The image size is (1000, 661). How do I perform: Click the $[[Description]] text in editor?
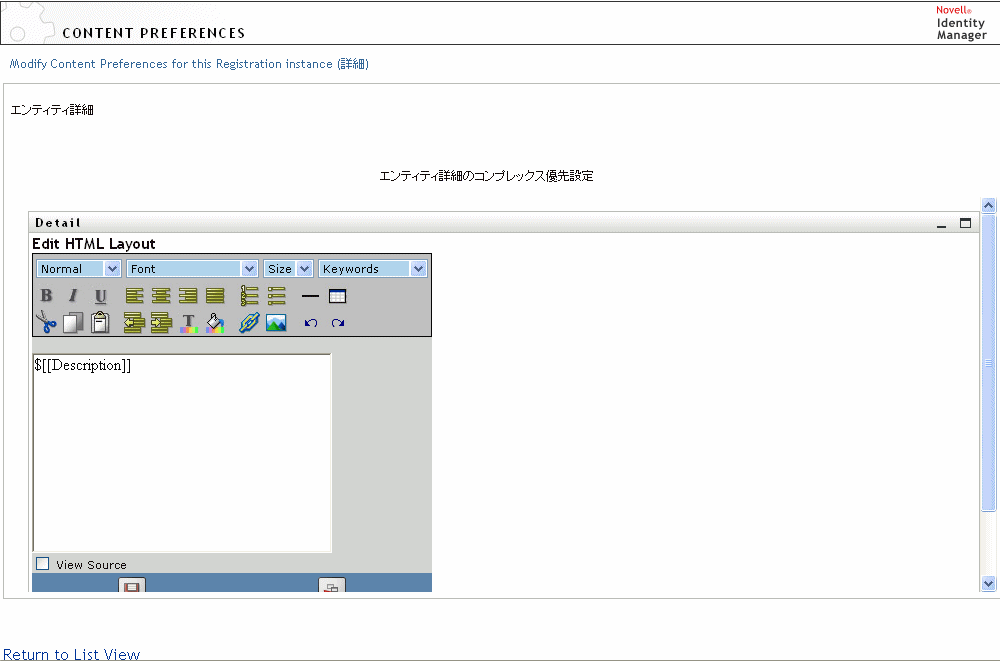coord(83,366)
